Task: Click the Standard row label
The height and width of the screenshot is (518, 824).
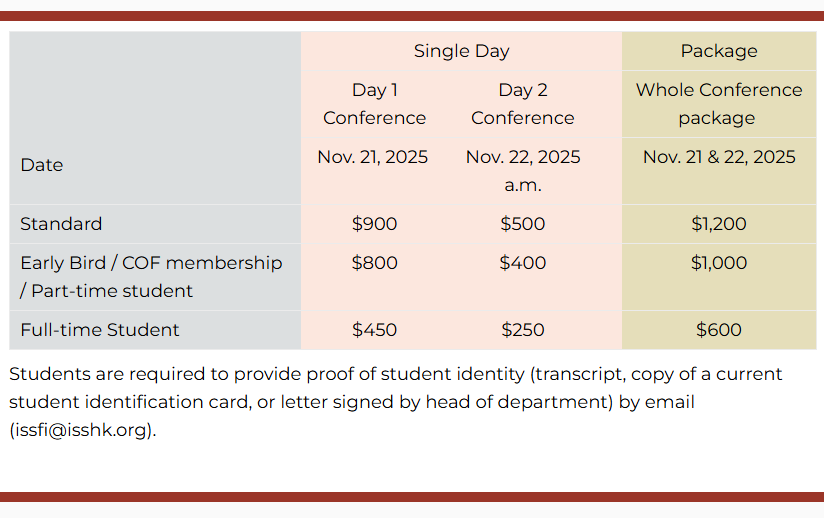Action: (x=61, y=224)
